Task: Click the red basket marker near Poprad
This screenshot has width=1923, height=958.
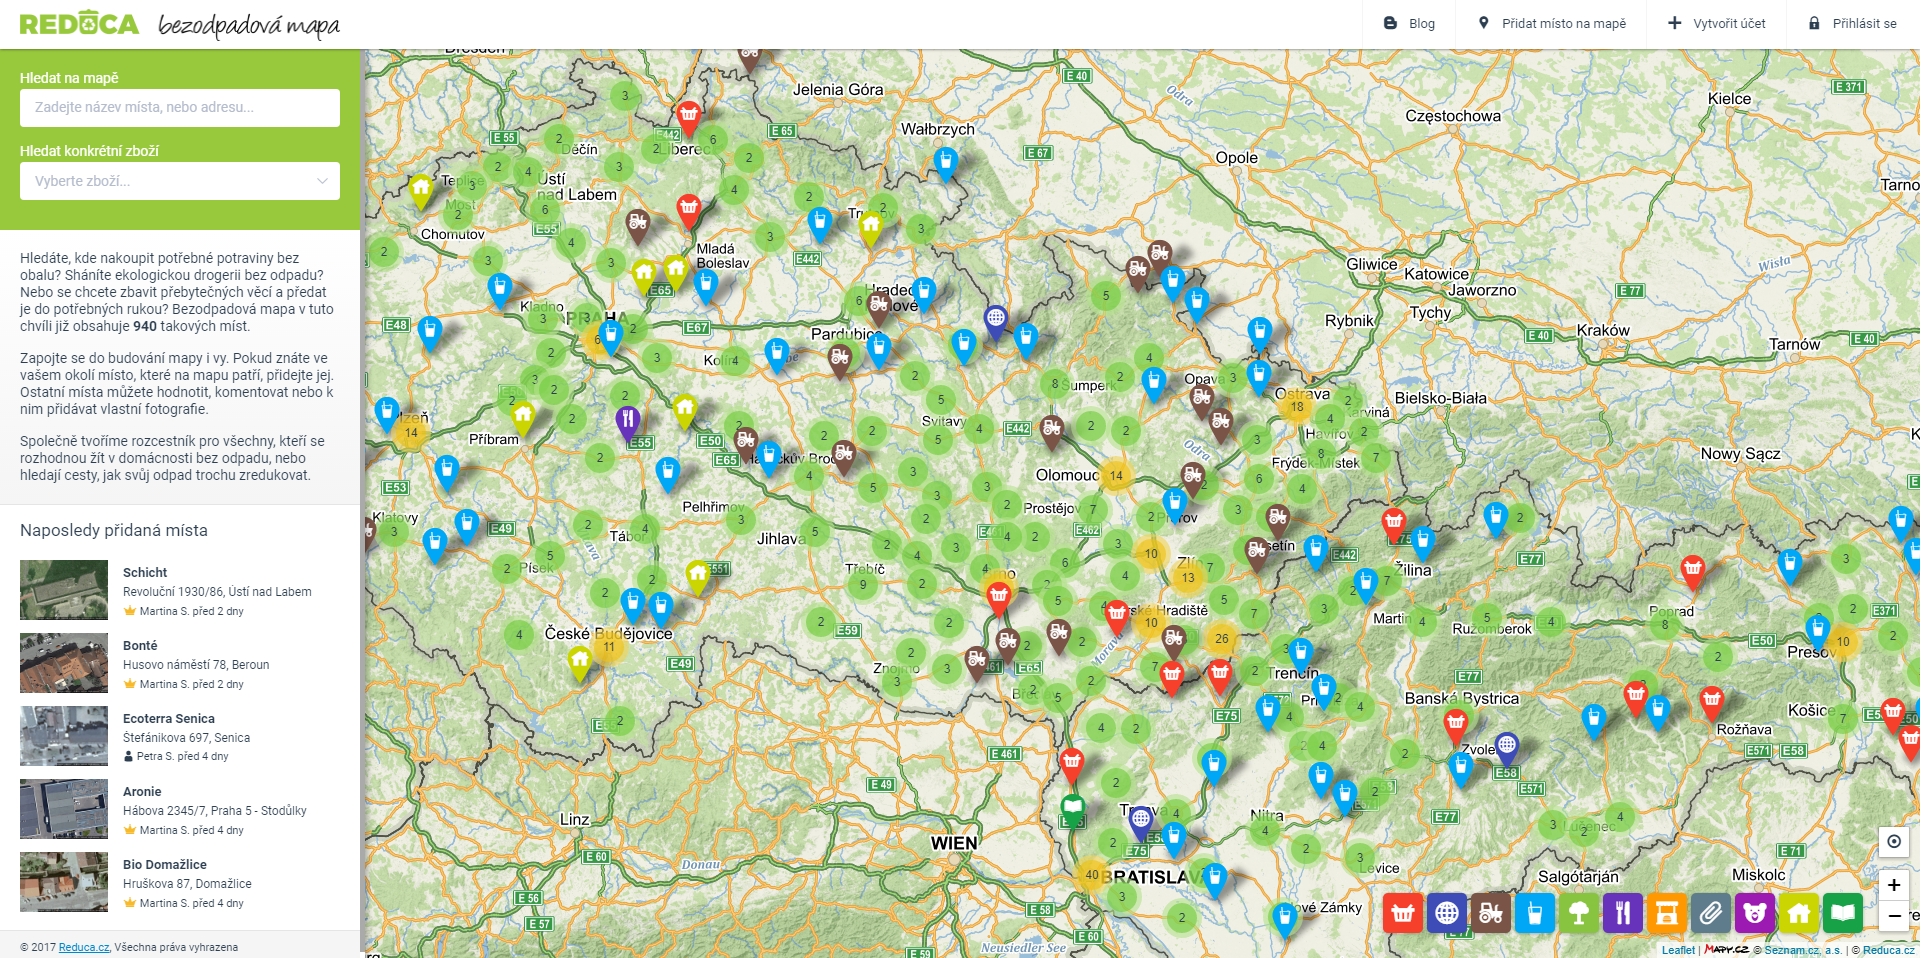Action: [1692, 573]
